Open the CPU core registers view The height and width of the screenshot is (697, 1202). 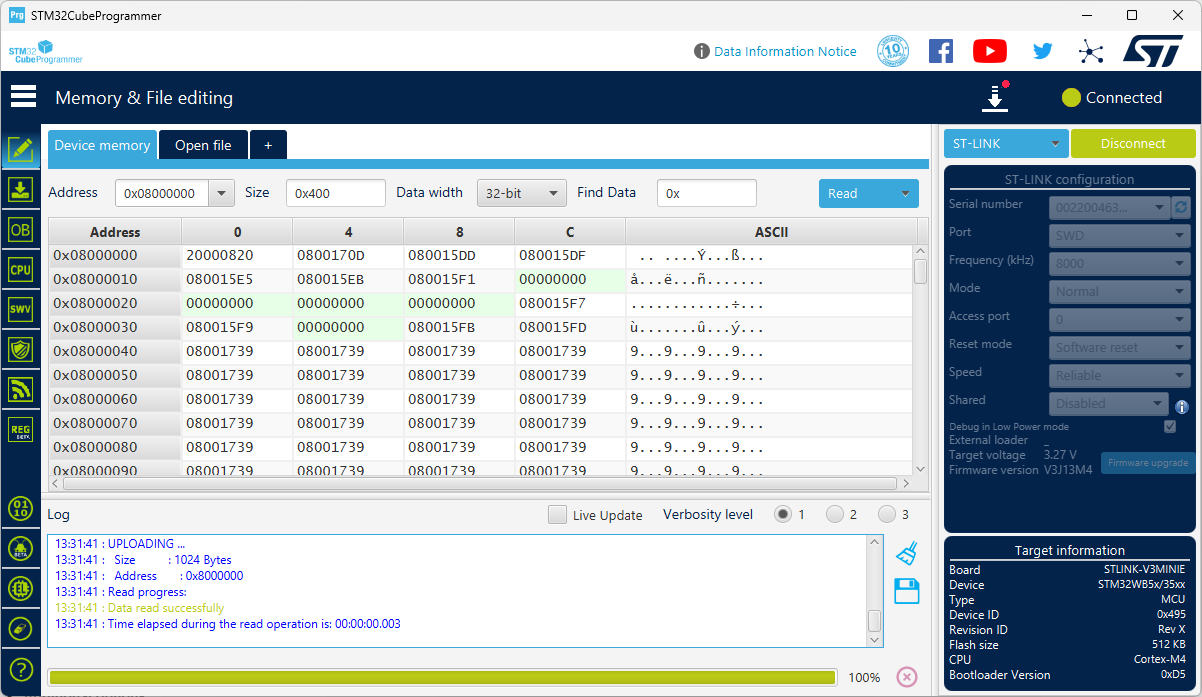pos(21,269)
